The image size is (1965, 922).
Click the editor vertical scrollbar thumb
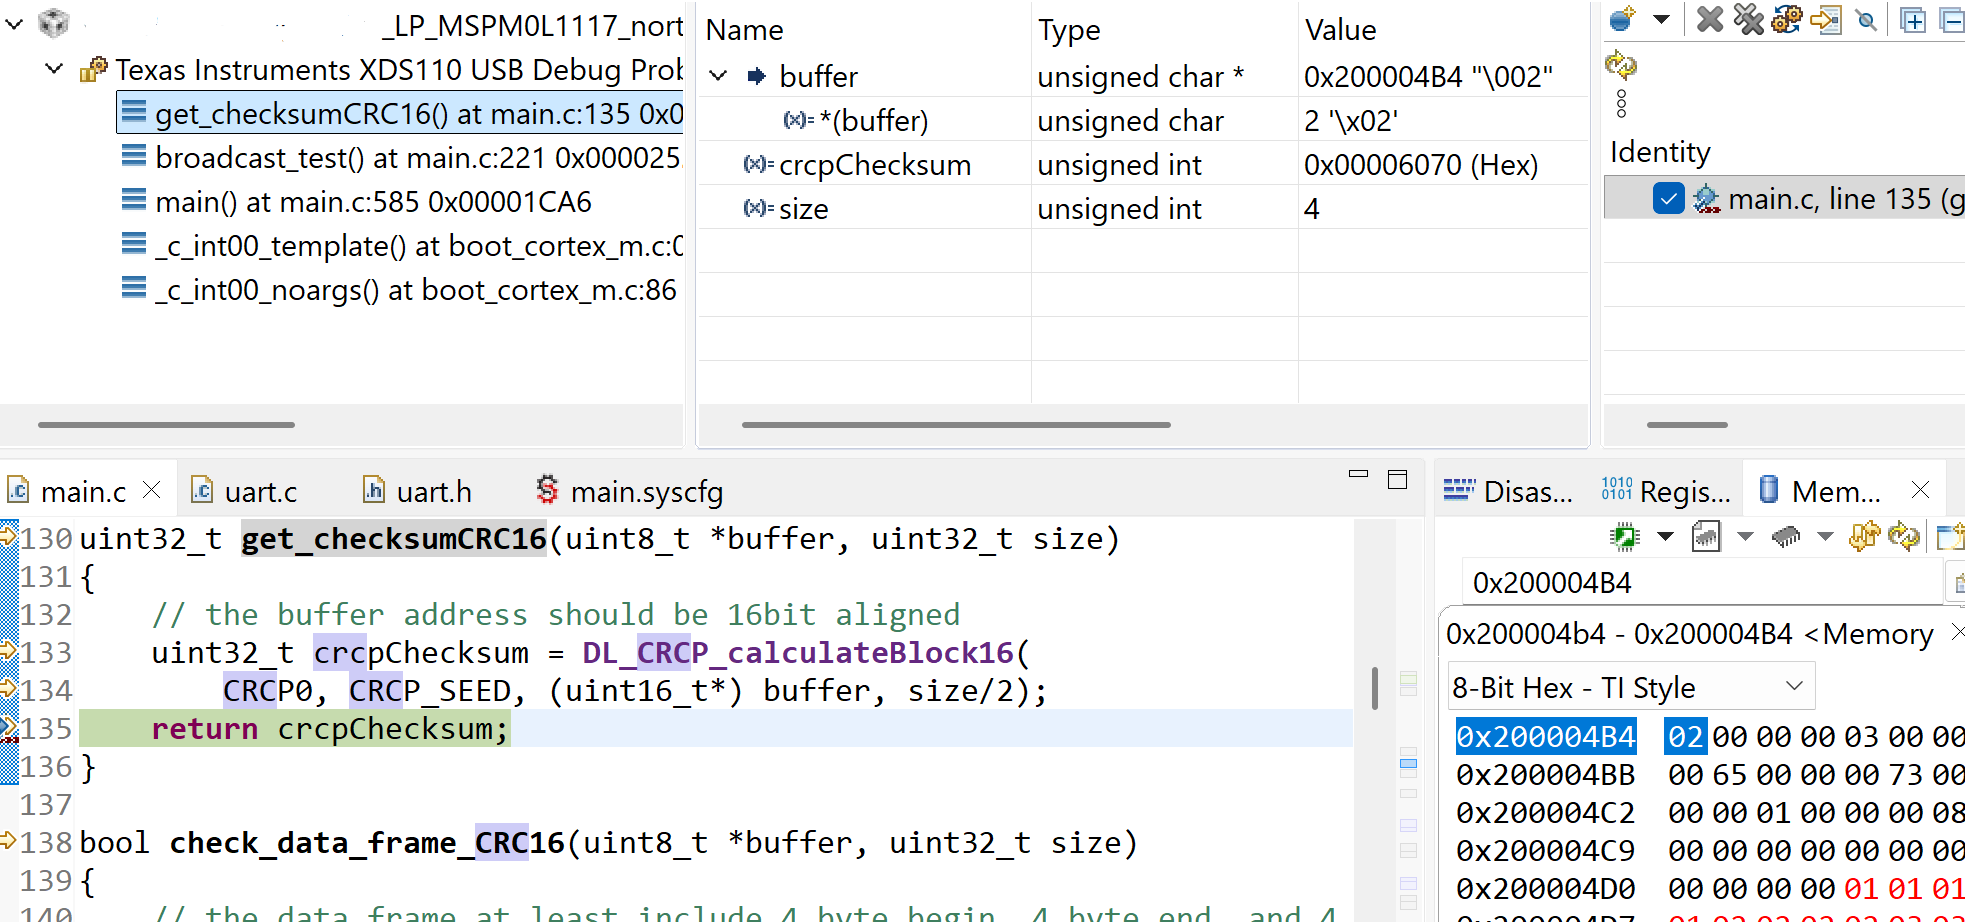click(1375, 687)
